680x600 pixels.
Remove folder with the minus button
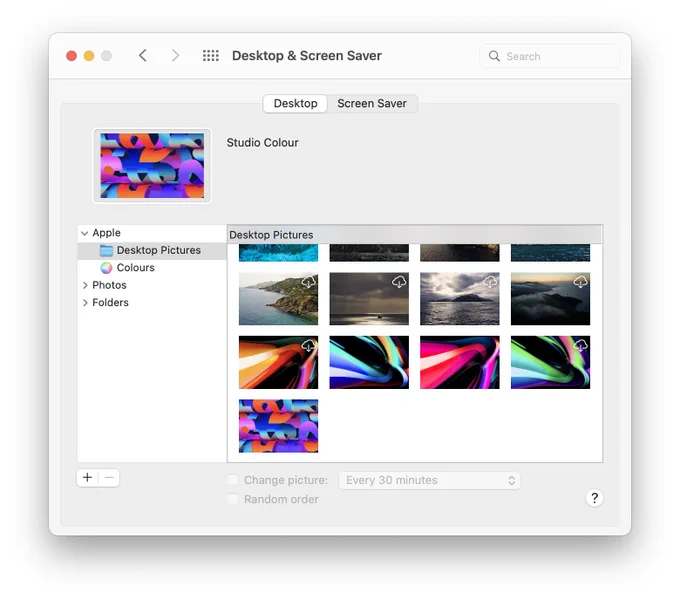109,478
